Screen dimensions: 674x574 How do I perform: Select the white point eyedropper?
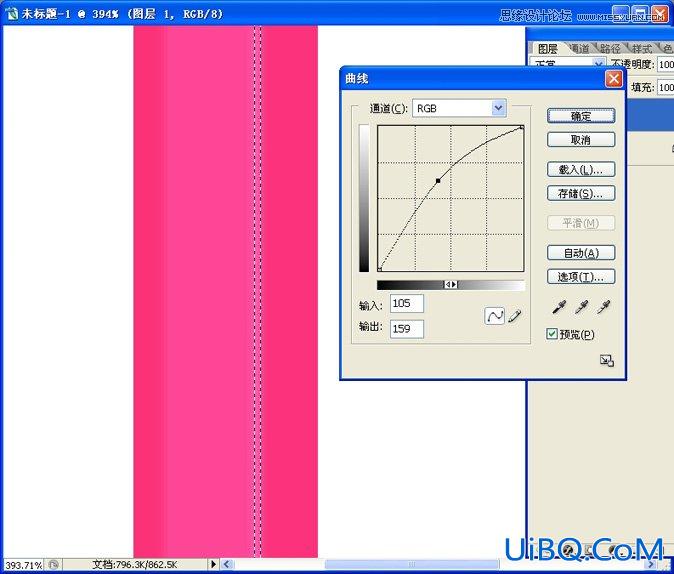click(x=604, y=307)
